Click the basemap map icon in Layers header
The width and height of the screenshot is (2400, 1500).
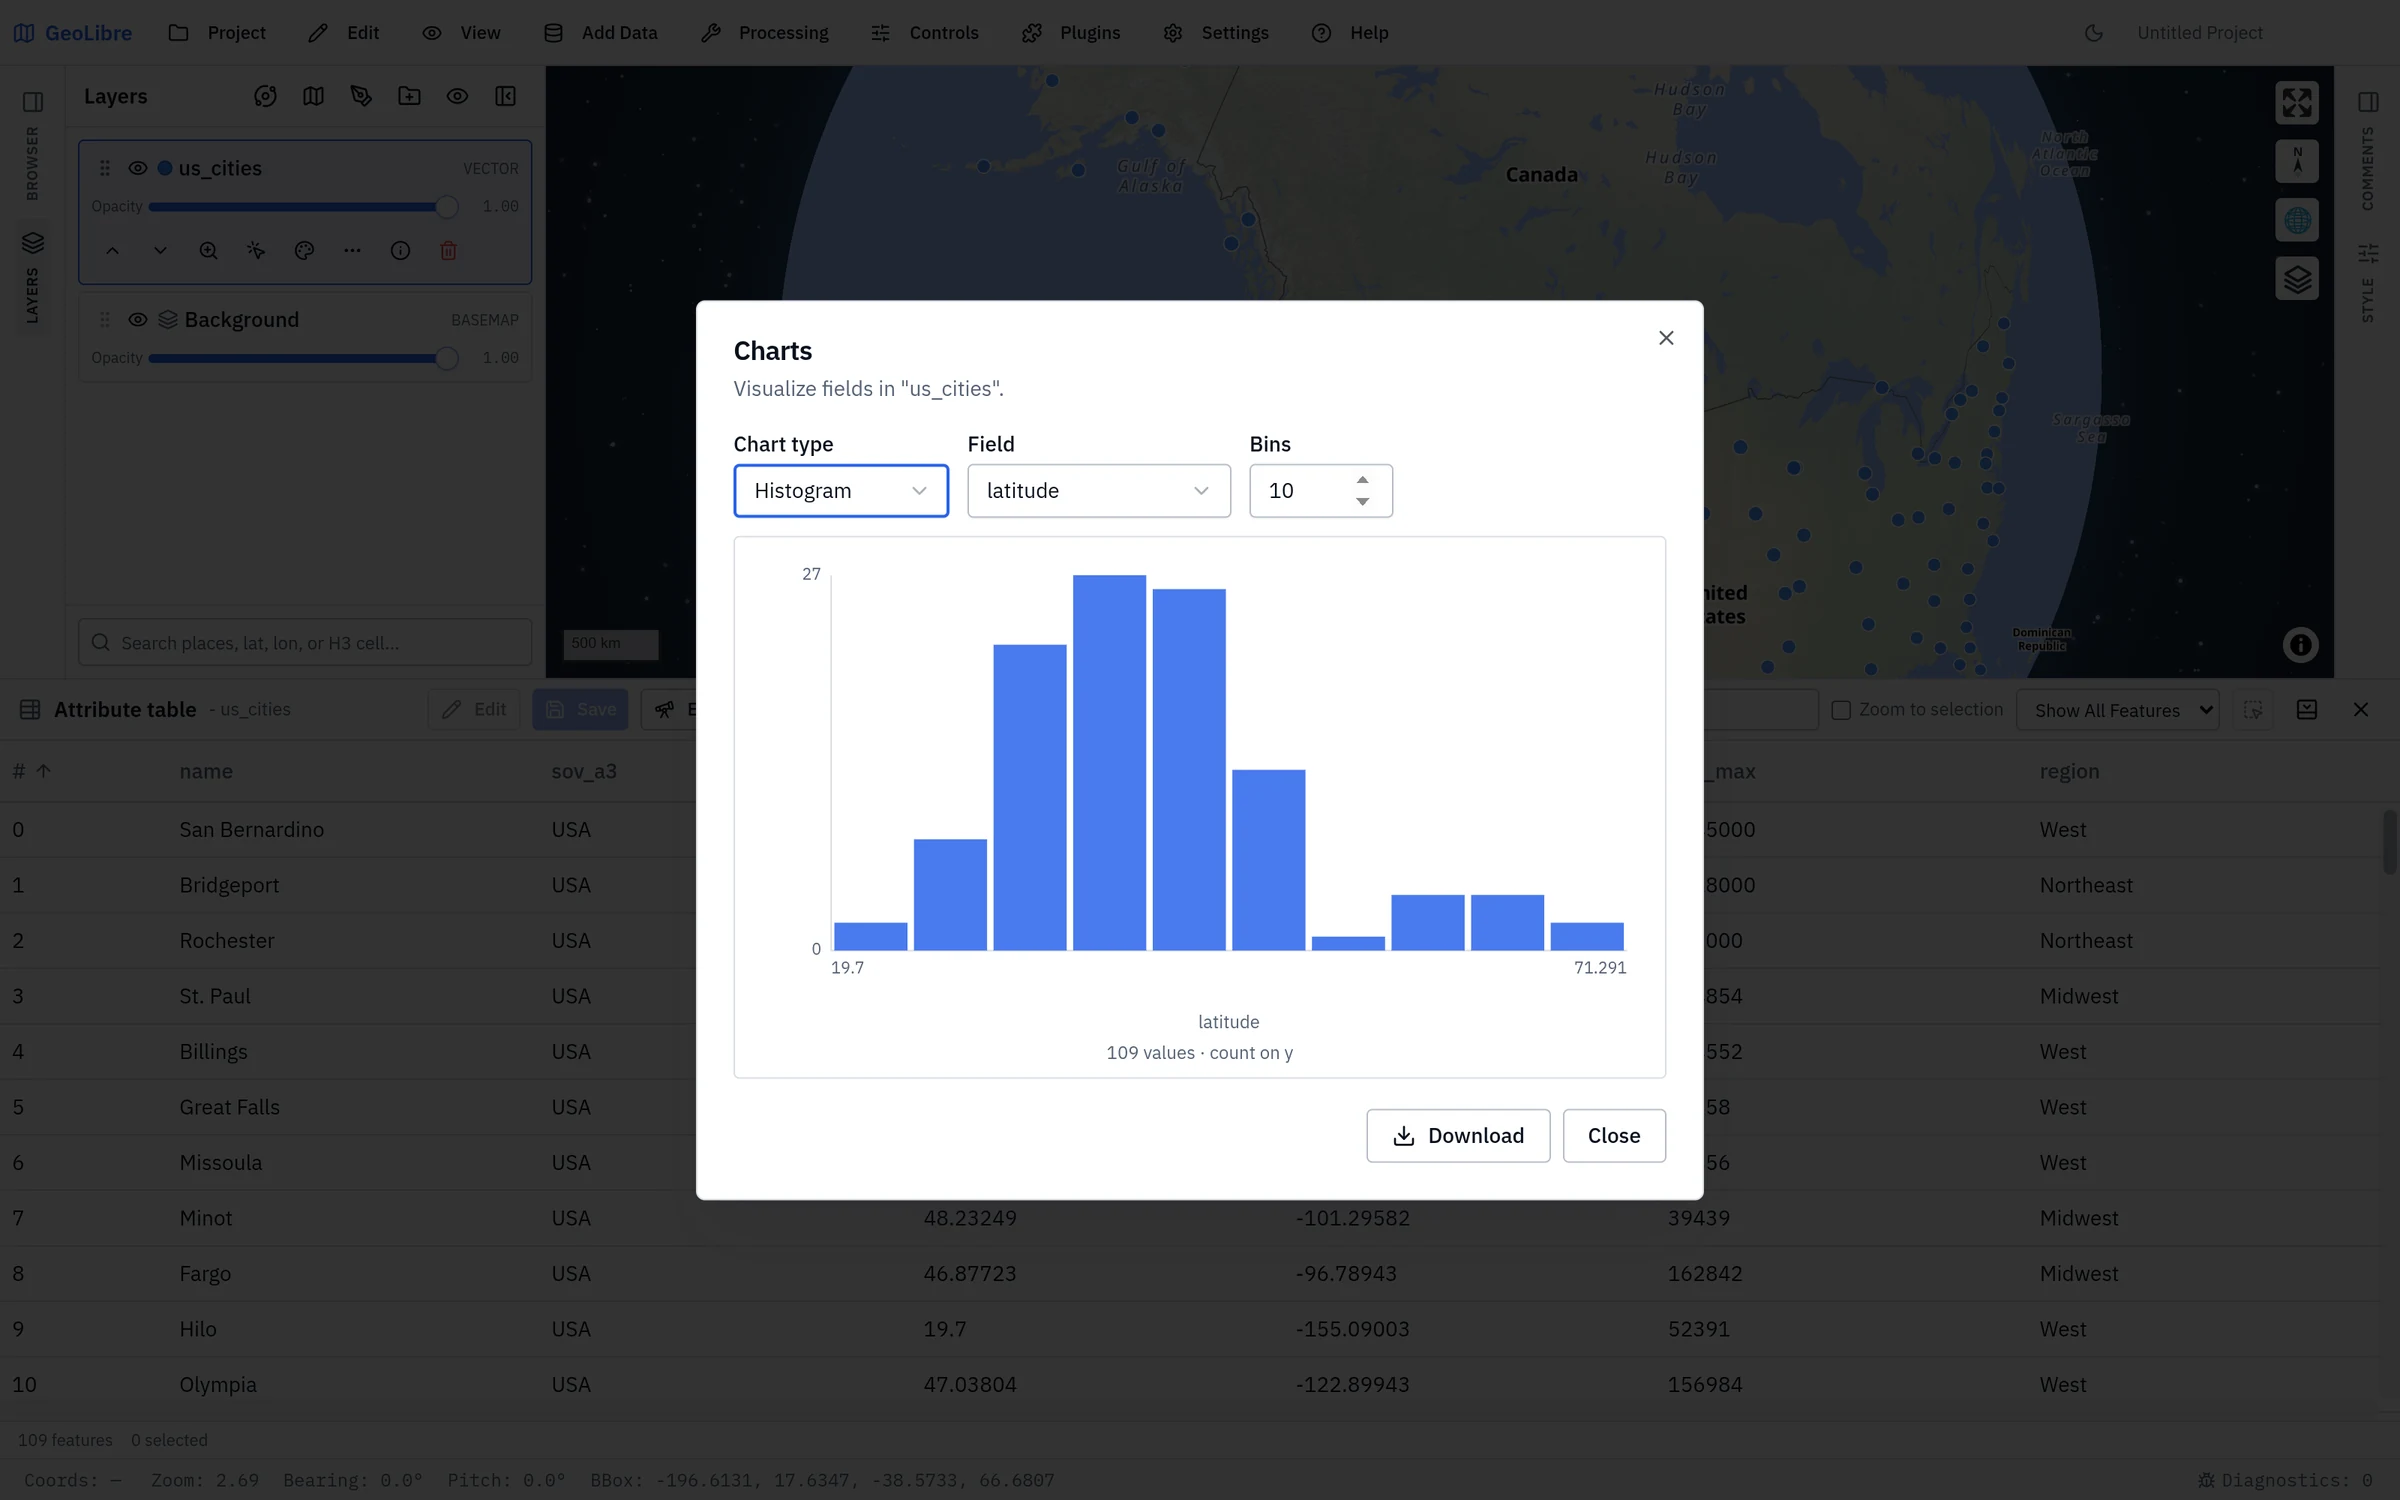coord(313,96)
